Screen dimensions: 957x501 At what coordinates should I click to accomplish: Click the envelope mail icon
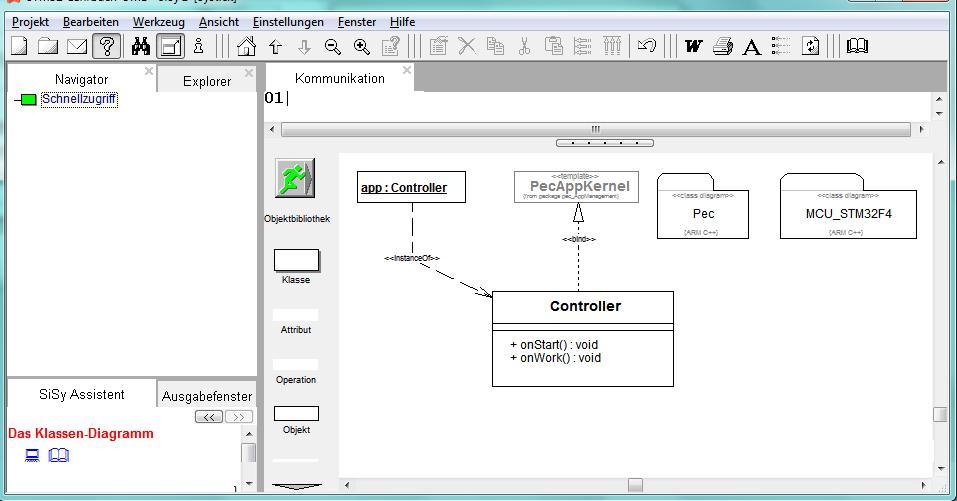[77, 46]
